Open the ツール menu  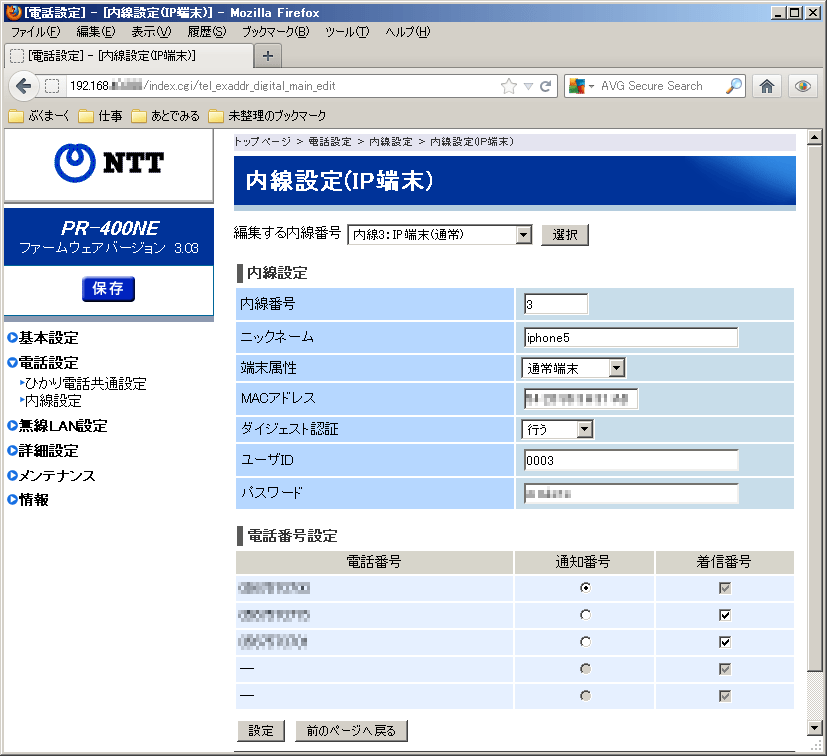[347, 32]
